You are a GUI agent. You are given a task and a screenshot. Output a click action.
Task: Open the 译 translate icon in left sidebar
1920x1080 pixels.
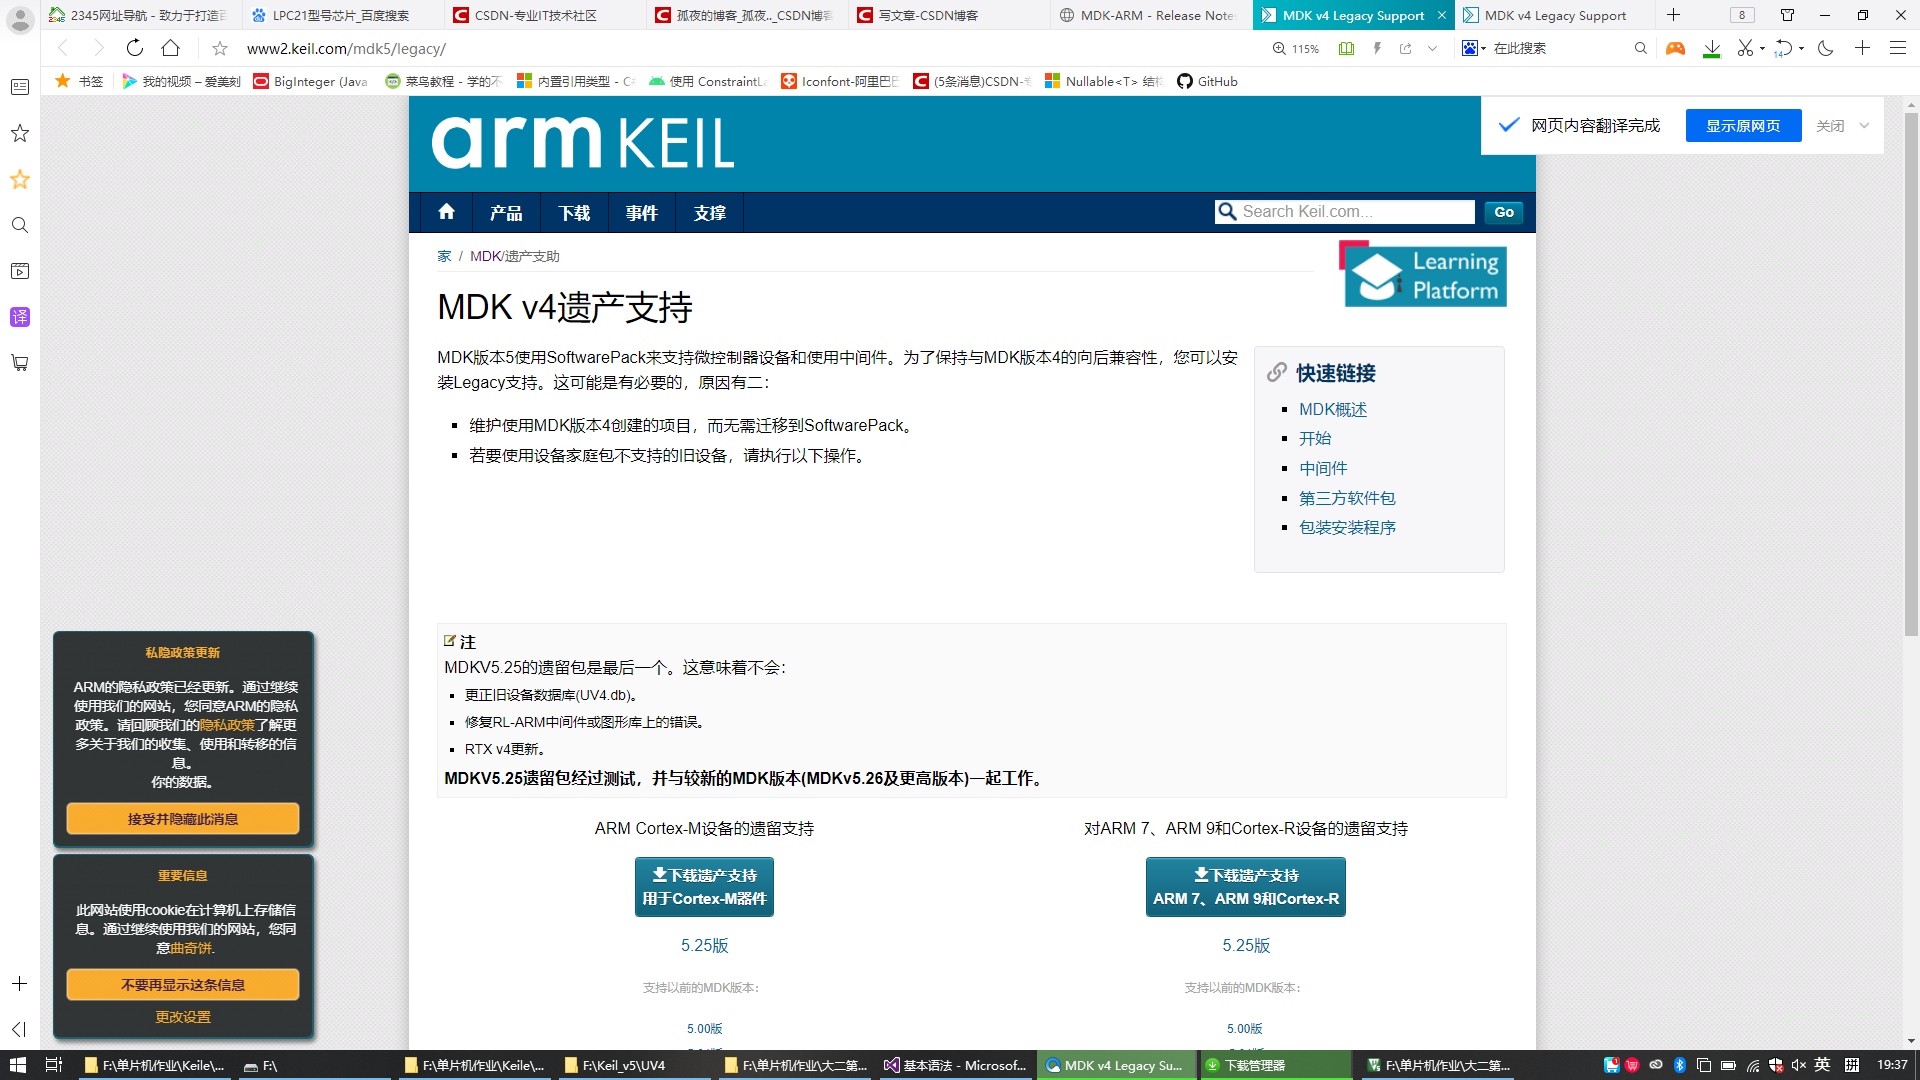[19, 317]
